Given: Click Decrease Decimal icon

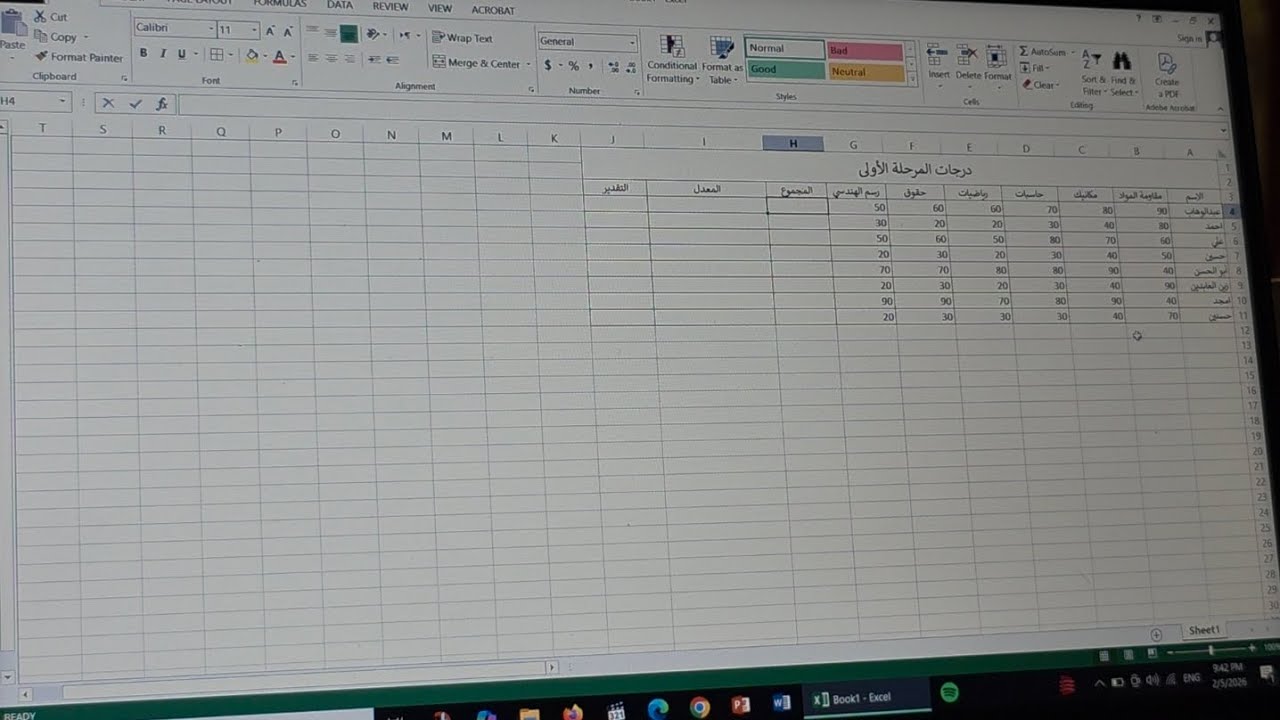Looking at the screenshot, I should point(632,68).
